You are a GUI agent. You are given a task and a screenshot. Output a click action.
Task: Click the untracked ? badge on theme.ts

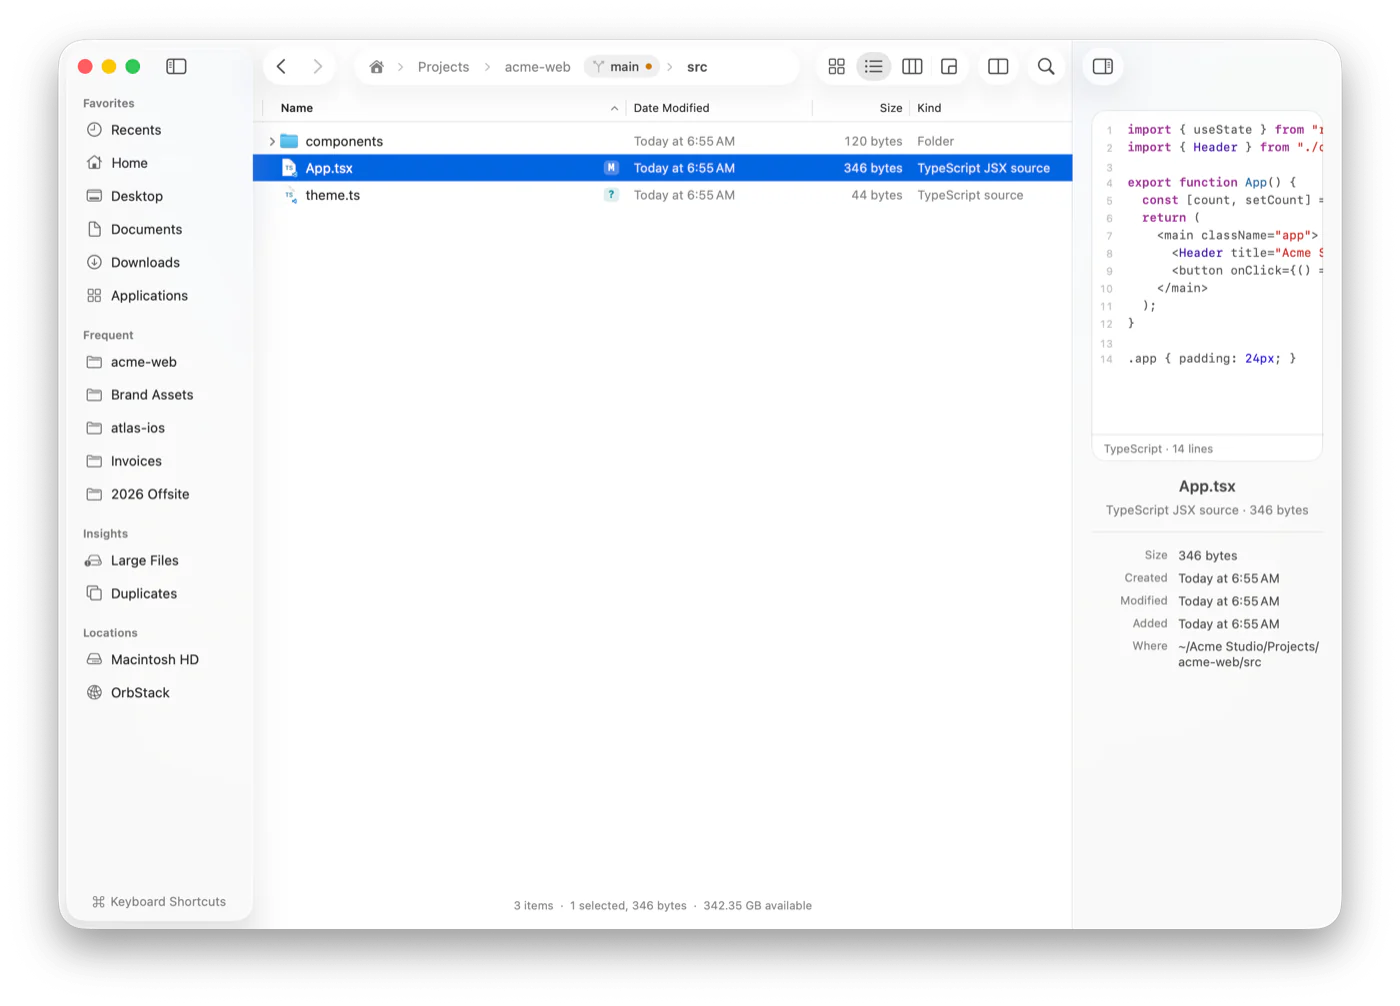tap(611, 195)
